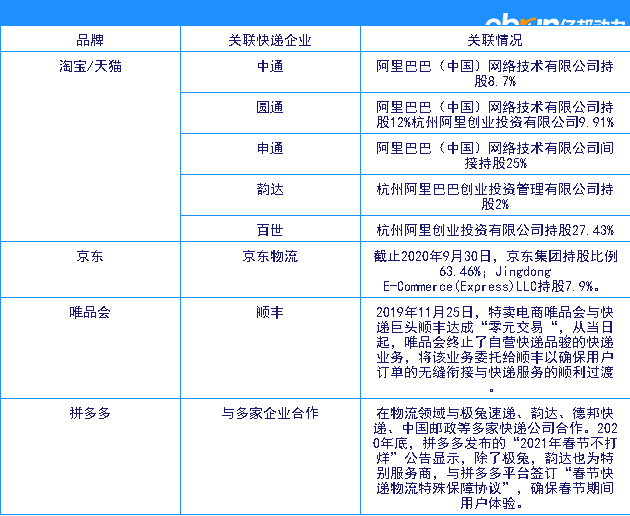Click the 京东 brand cell
This screenshot has width=630, height=516.
point(90,256)
